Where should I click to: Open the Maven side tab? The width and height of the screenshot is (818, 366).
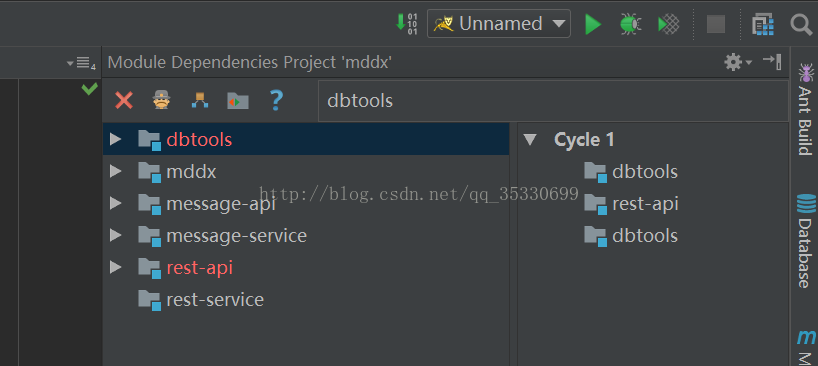805,348
